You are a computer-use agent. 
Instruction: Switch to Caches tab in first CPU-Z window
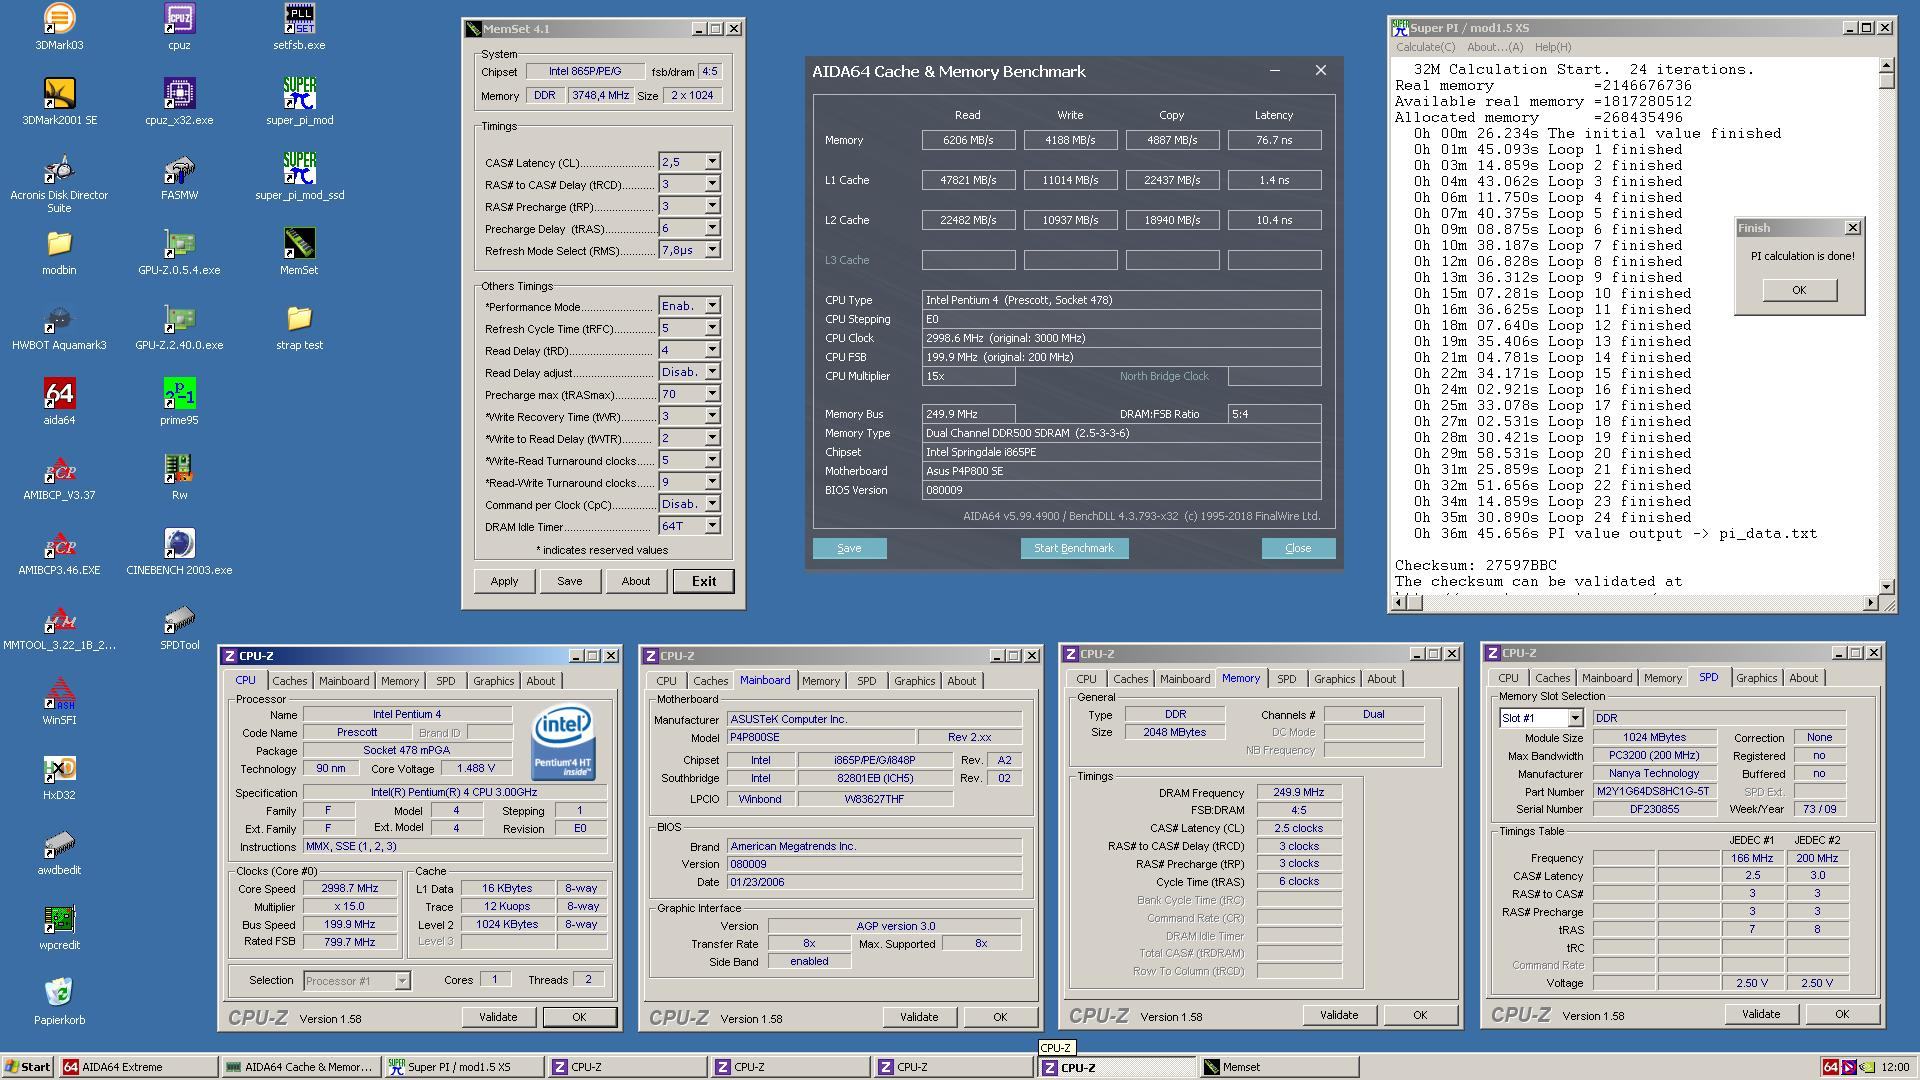290,681
